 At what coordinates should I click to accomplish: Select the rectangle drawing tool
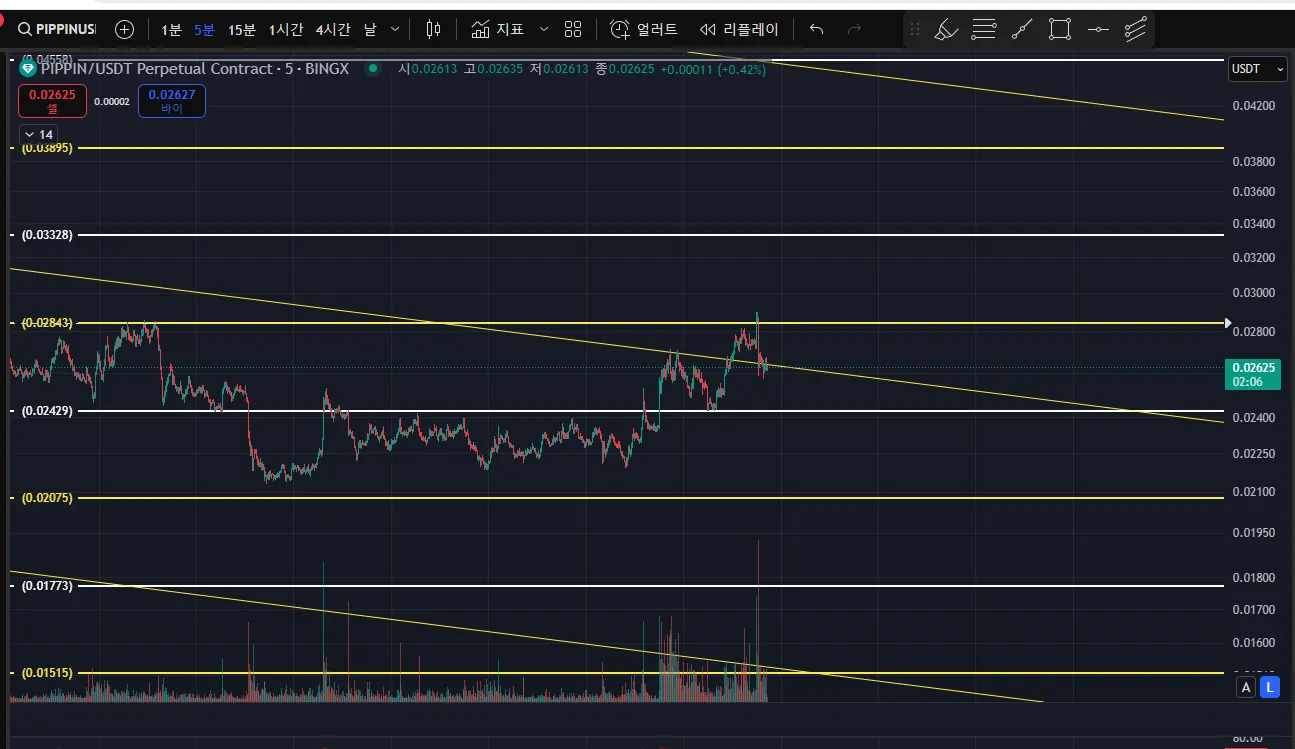(1060, 29)
